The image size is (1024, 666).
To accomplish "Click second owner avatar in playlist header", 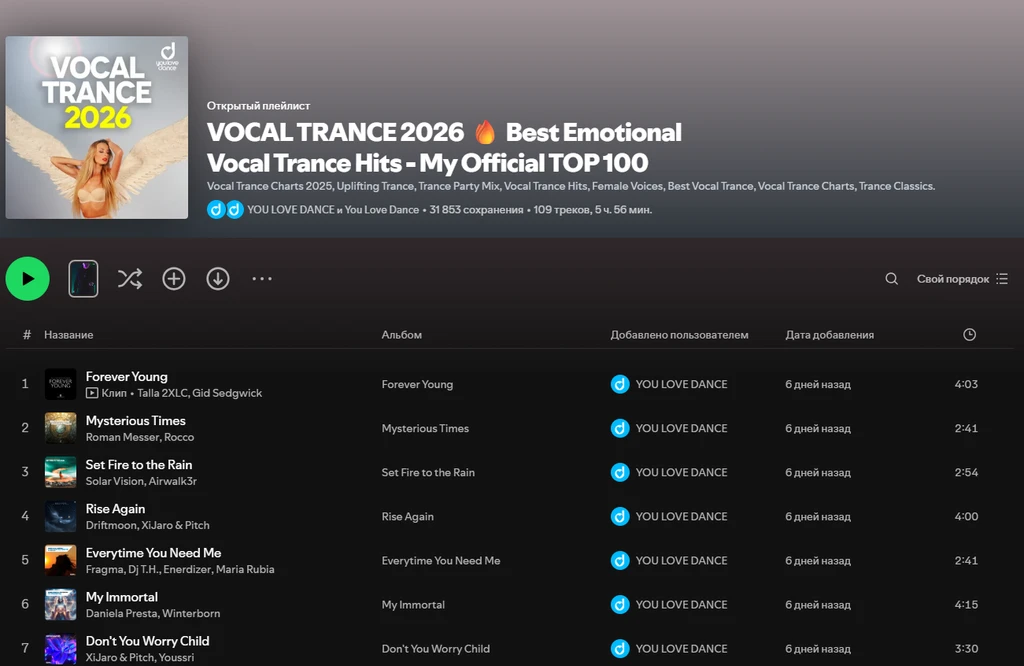I will [234, 210].
